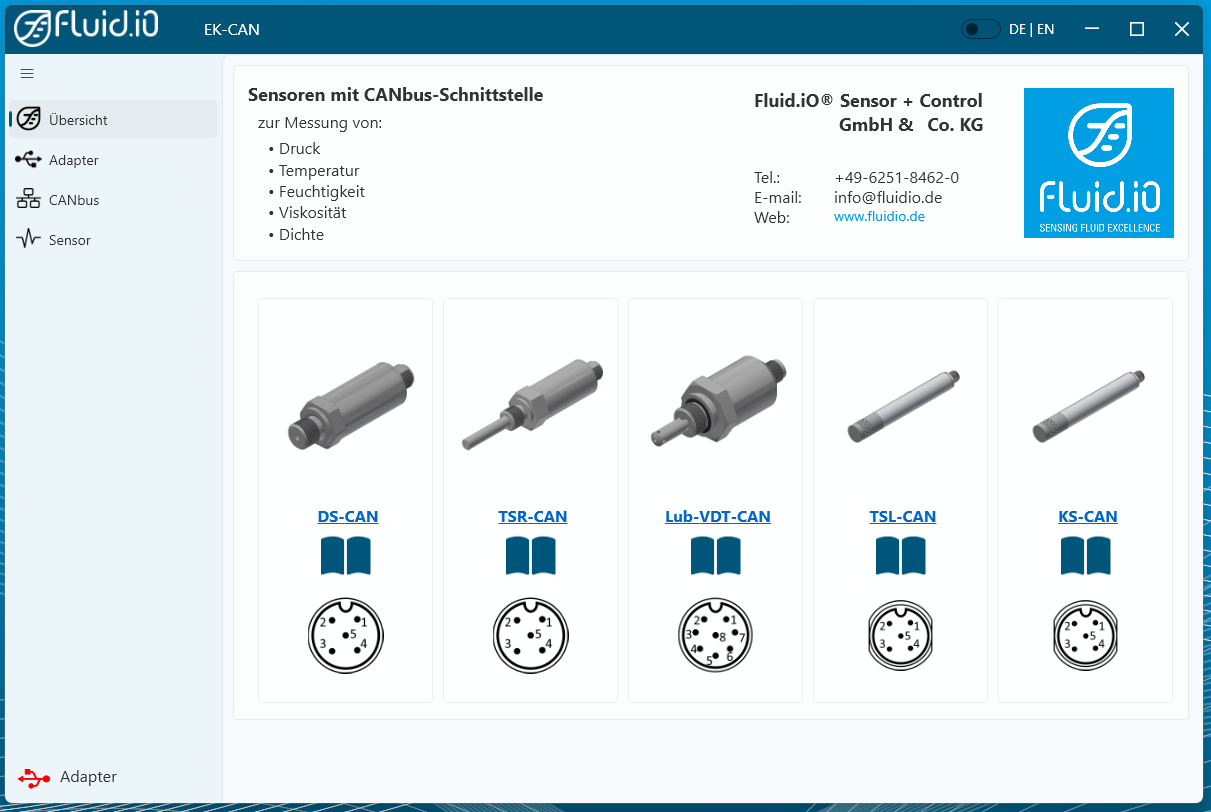Select Übersicht in the sidebar

pyautogui.click(x=78, y=120)
